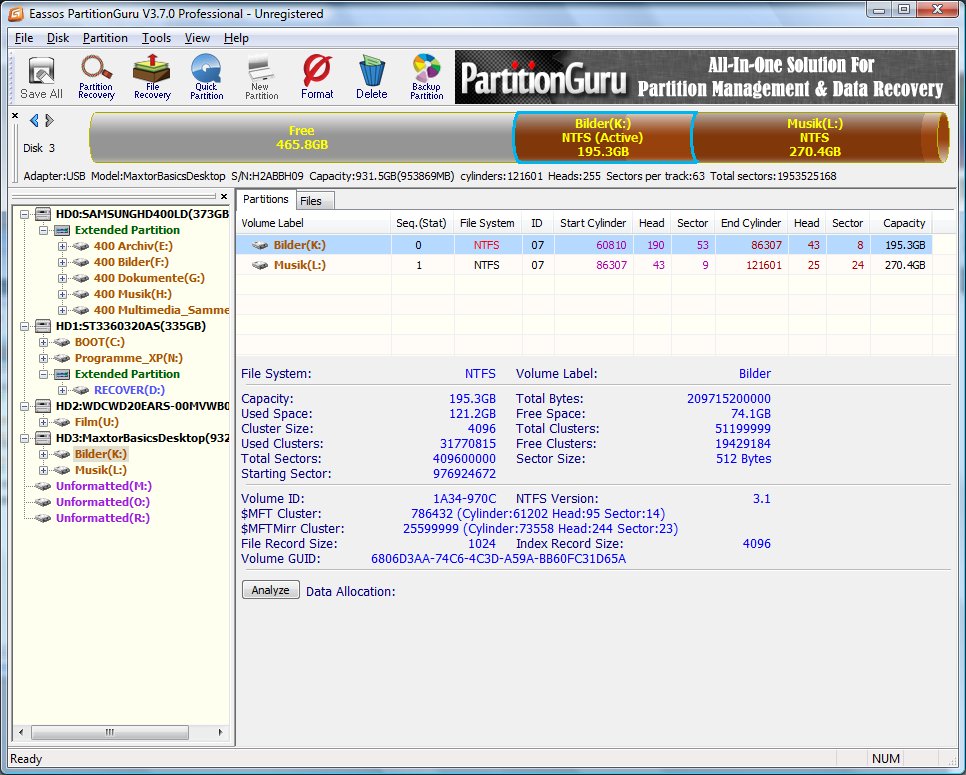Click Extended Partition icon under HD0

coord(62,230)
